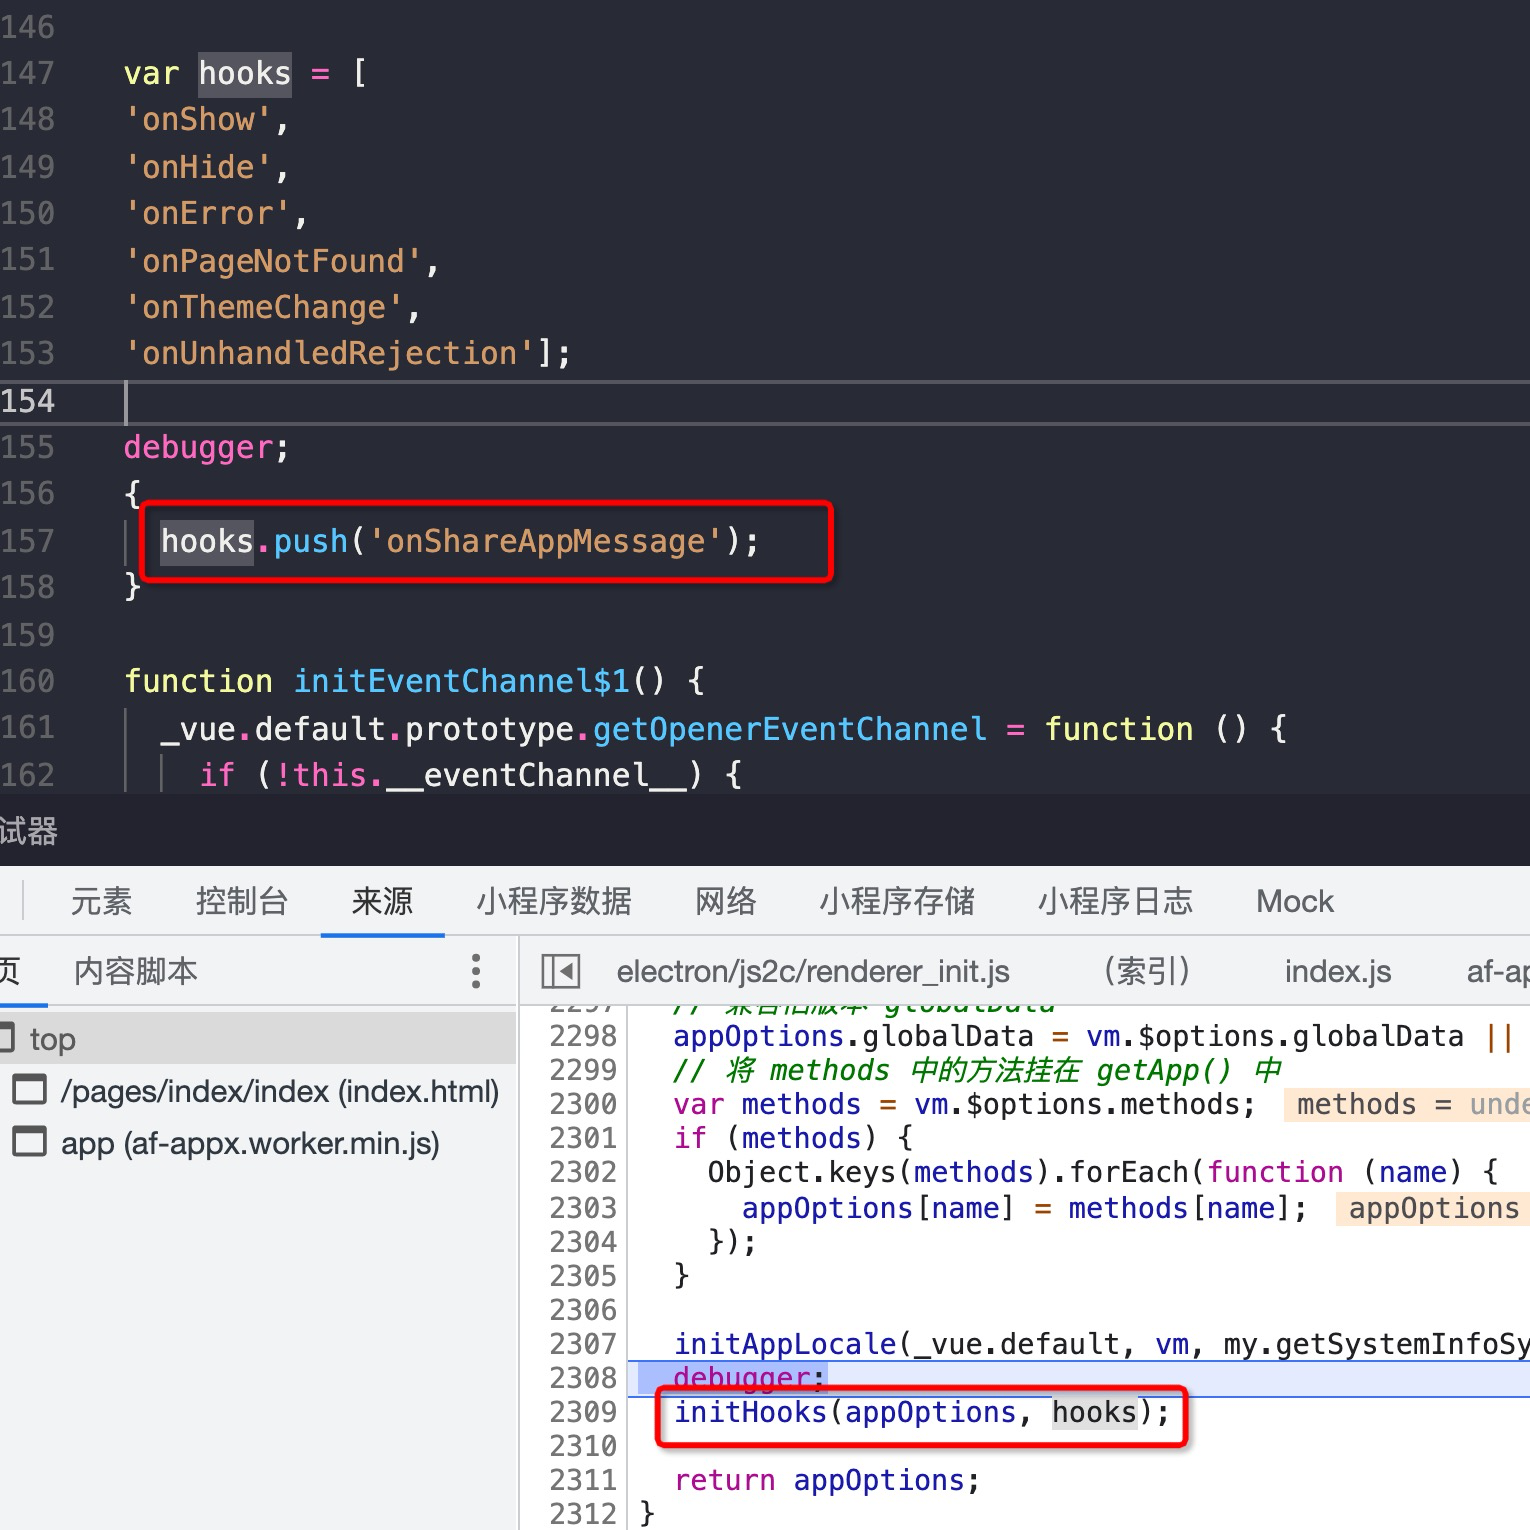1530x1530 pixels.
Task: Set a breakpoint on line number 157
Action: pos(30,541)
